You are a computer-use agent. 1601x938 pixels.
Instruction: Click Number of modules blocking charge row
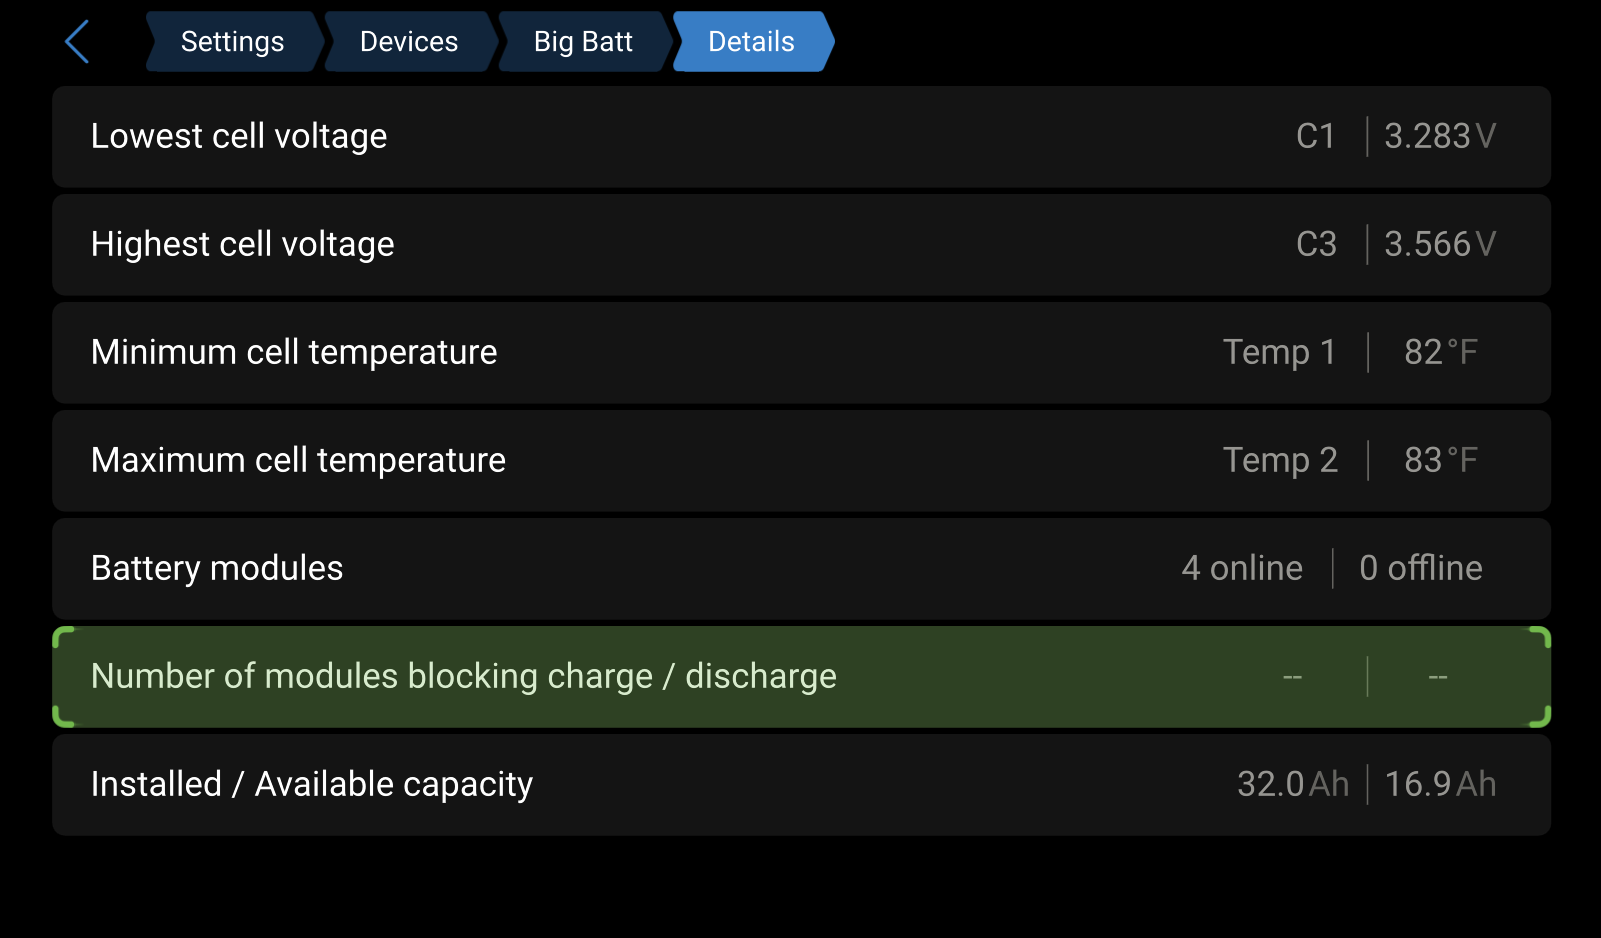coord(801,677)
